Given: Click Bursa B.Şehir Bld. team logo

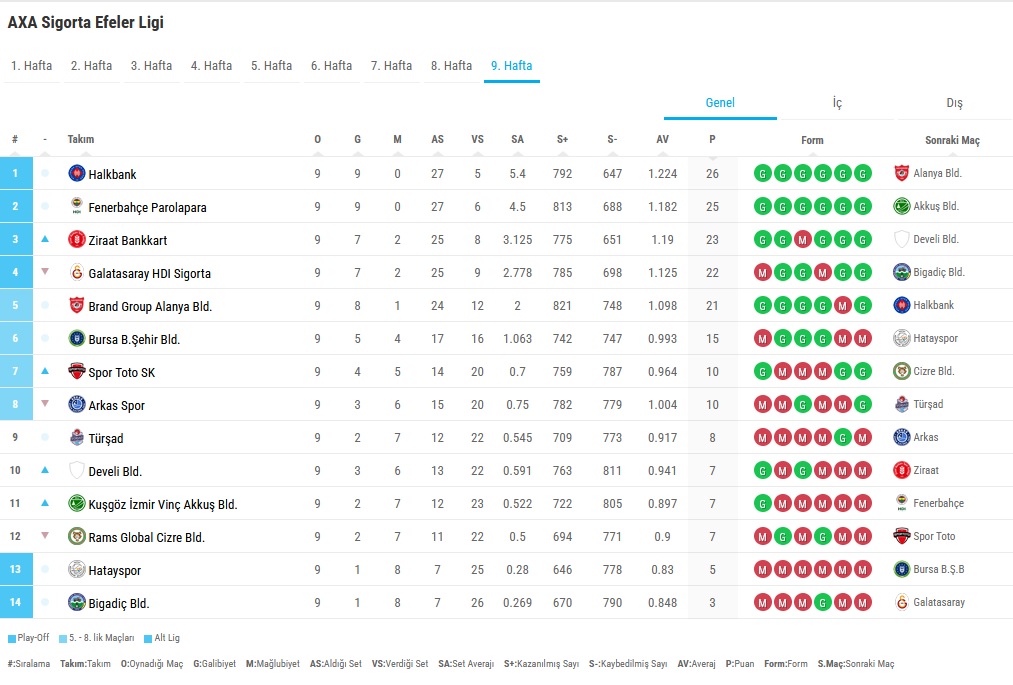Looking at the screenshot, I should (x=77, y=338).
